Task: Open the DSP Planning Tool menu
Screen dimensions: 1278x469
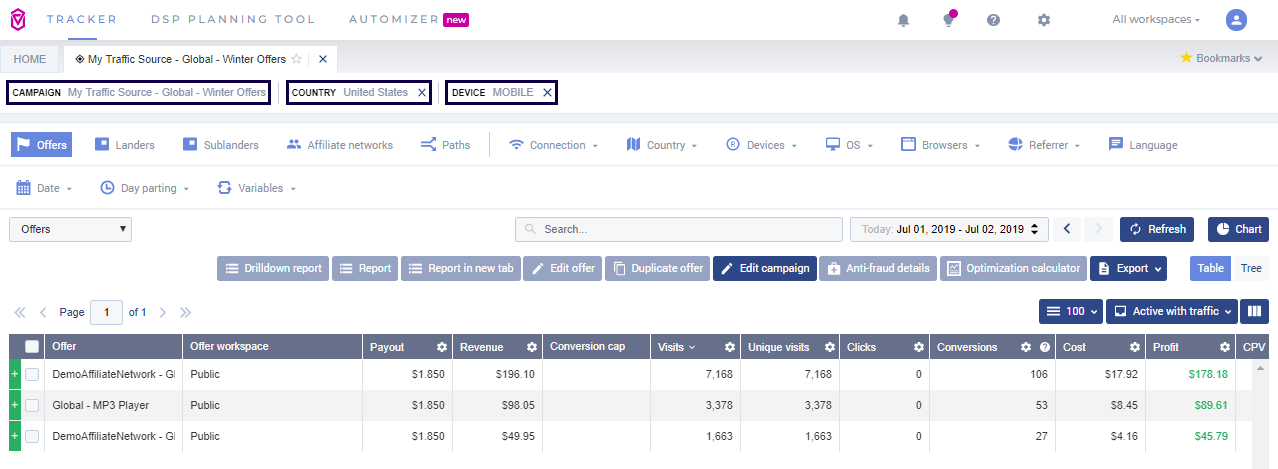Action: (232, 20)
